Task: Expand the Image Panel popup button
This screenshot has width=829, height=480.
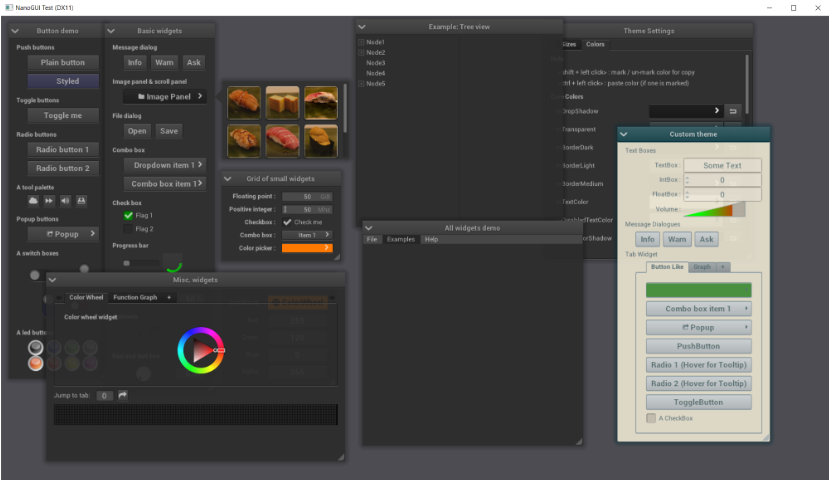Action: 164,97
